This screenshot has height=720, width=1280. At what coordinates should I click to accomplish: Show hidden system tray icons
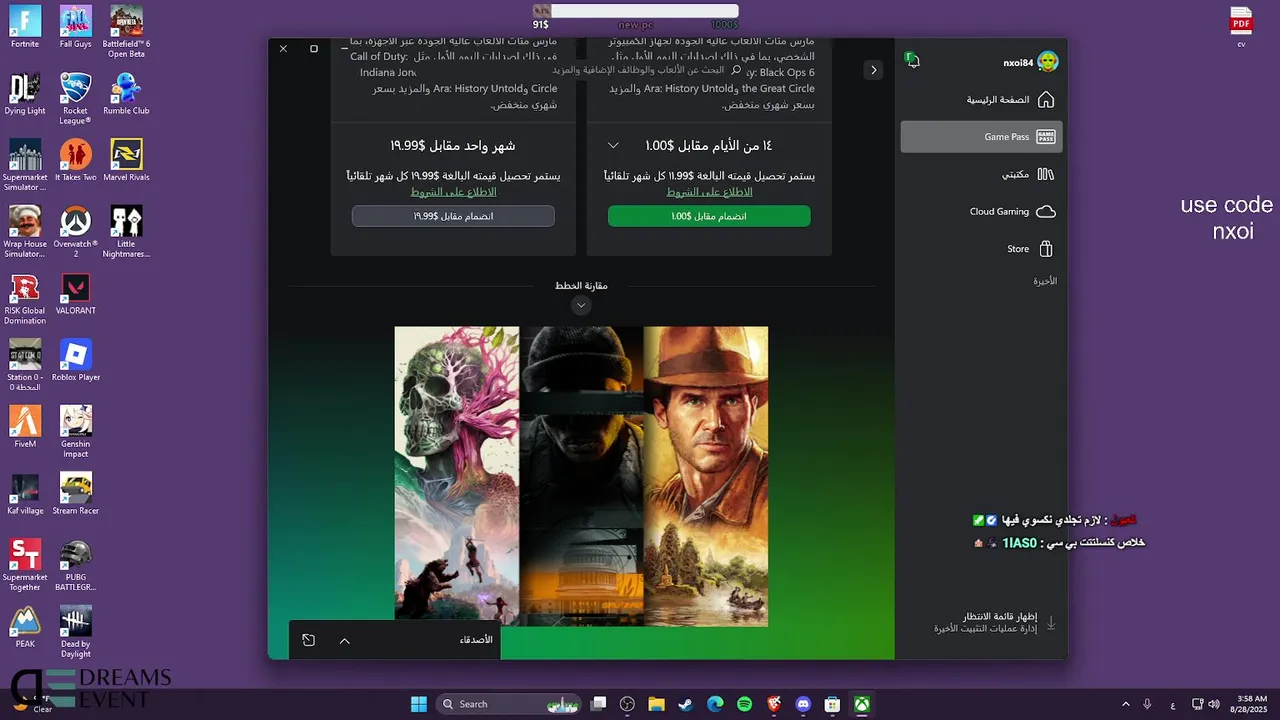[1126, 704]
